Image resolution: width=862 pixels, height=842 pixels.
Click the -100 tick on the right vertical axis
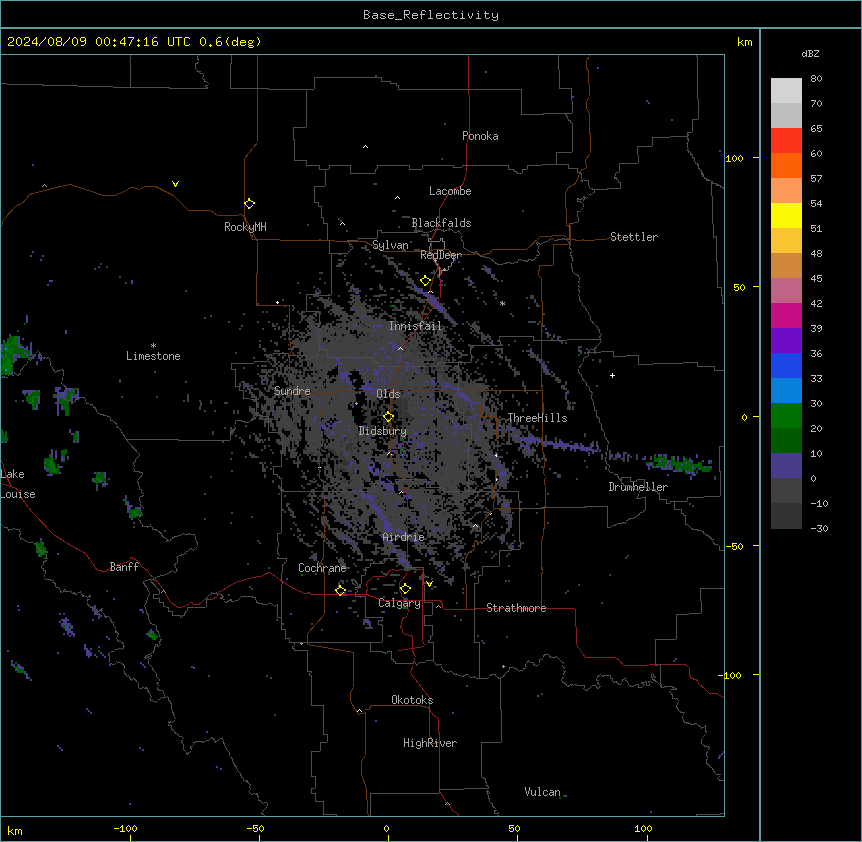(731, 675)
